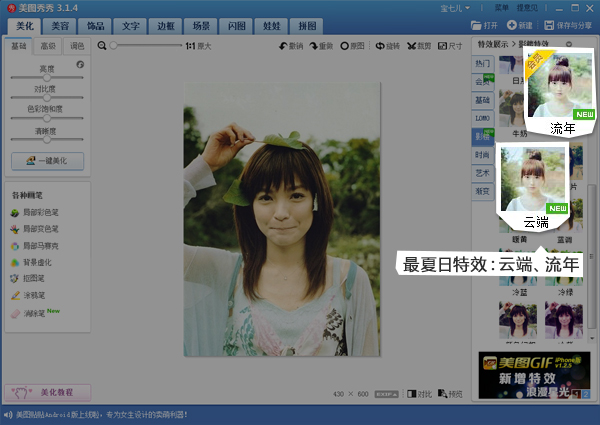The width and height of the screenshot is (600, 425).
Task: Select the 调色 adjustment sub-tab
Action: 77,46
